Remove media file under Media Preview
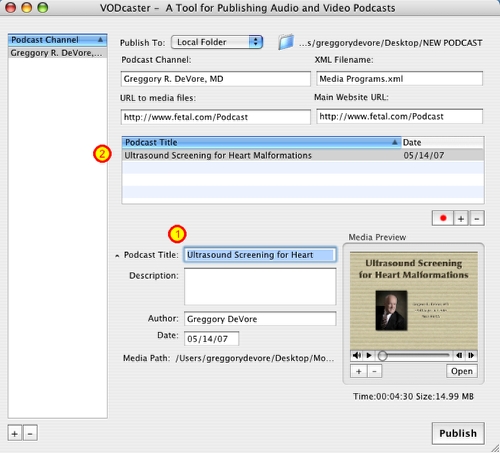The image size is (500, 453). coord(374,371)
